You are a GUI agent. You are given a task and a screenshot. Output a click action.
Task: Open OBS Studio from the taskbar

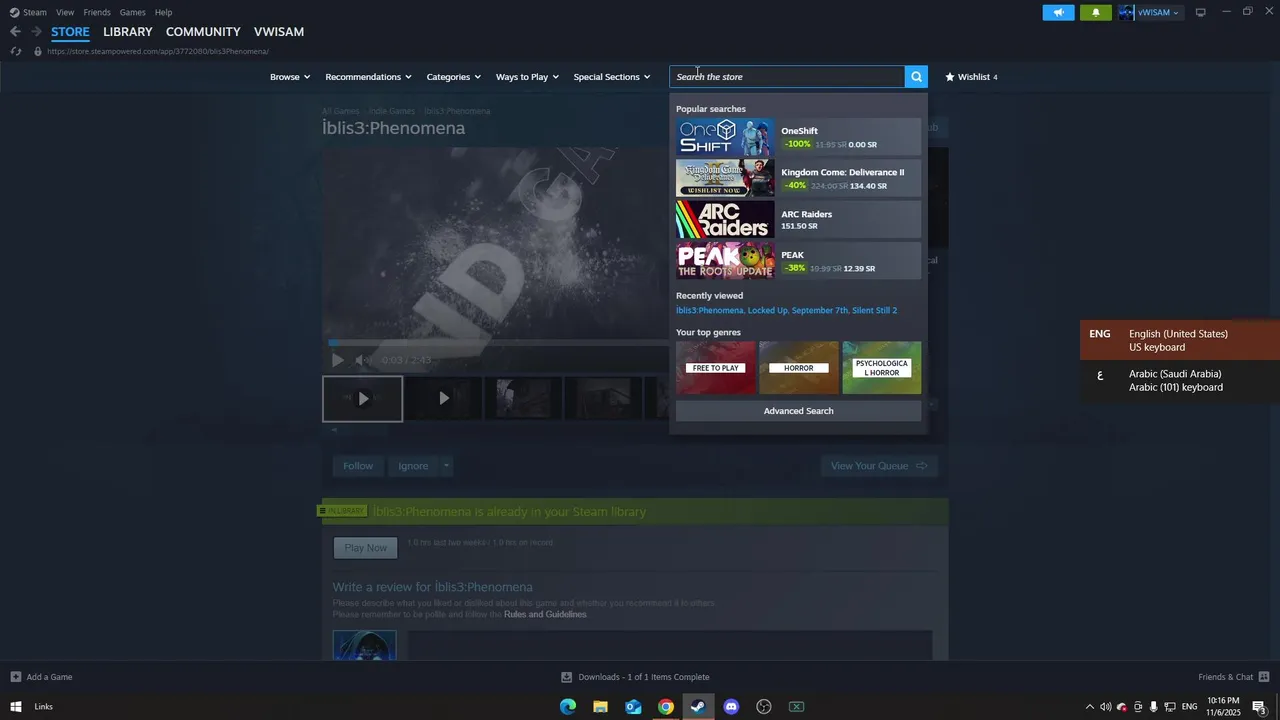pyautogui.click(x=764, y=707)
